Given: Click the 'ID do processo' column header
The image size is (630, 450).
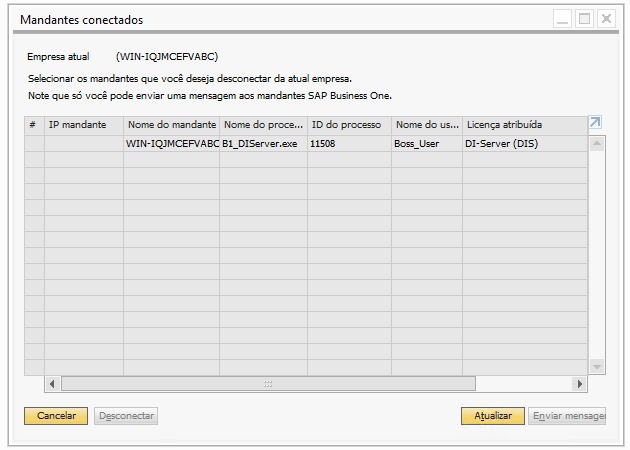Looking at the screenshot, I should 349,125.
